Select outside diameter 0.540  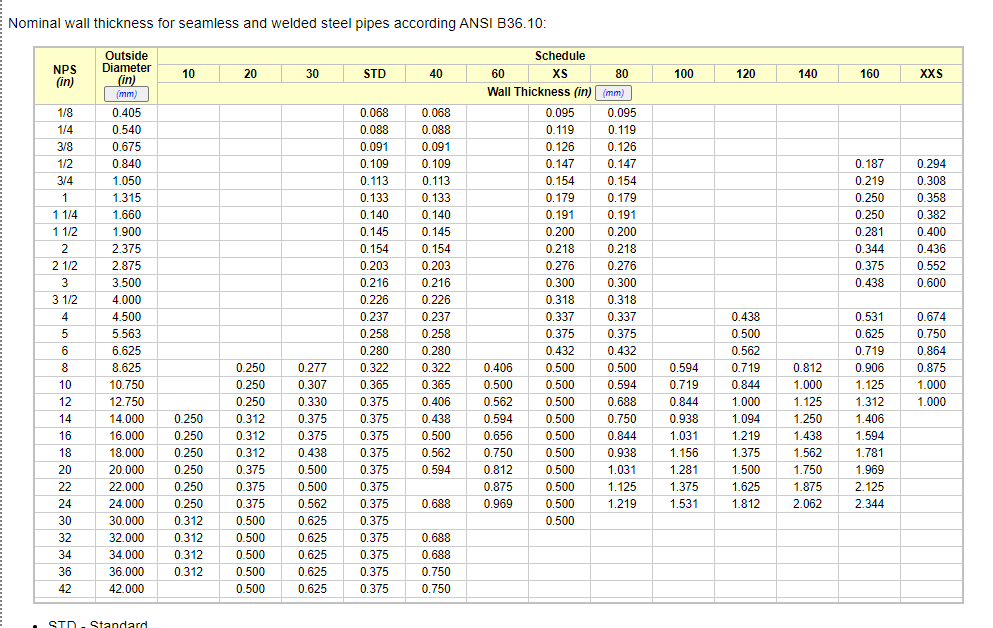point(127,130)
